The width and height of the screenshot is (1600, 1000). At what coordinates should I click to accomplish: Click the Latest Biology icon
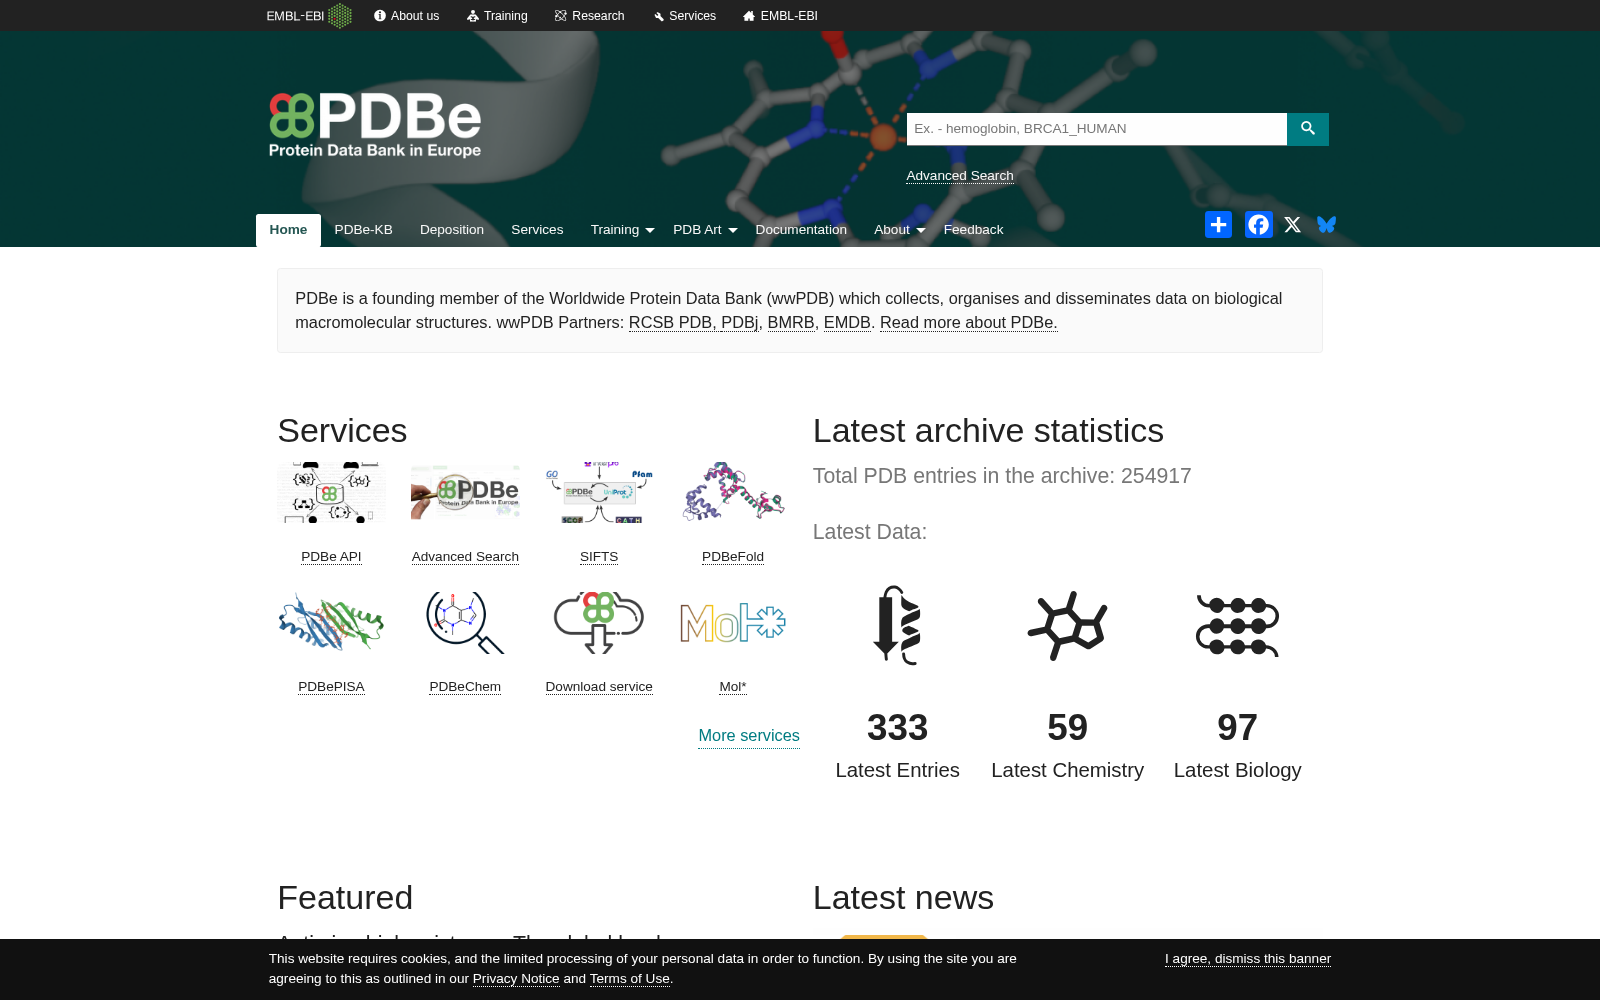point(1237,626)
